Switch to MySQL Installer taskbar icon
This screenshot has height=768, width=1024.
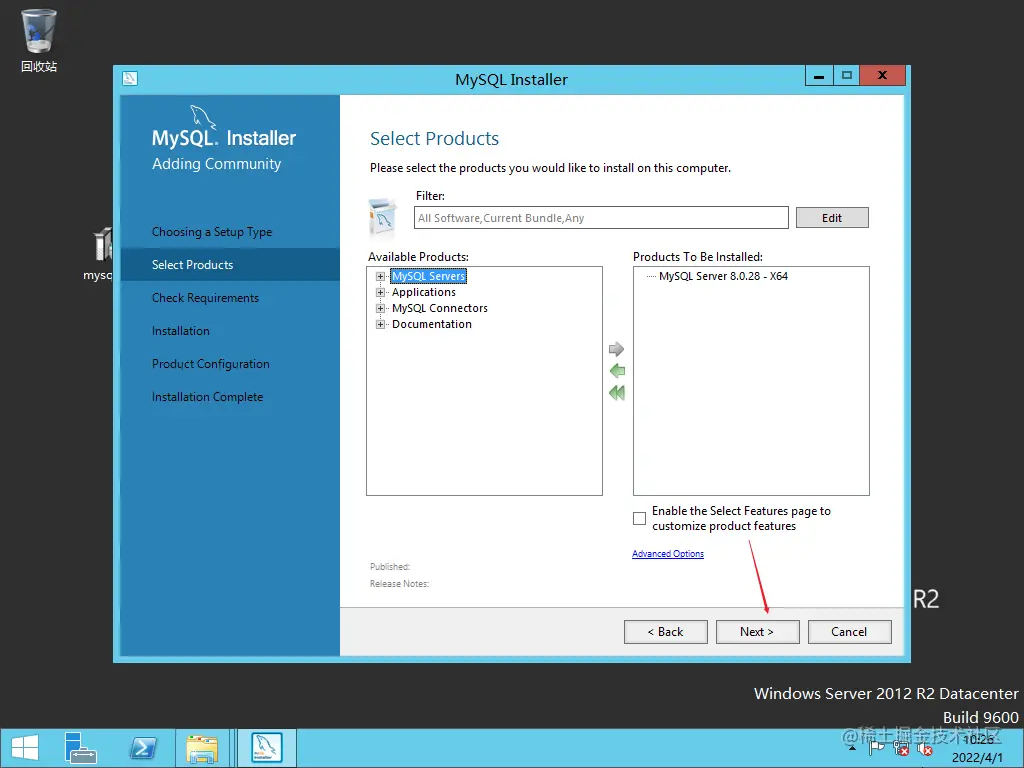pyautogui.click(x=267, y=748)
